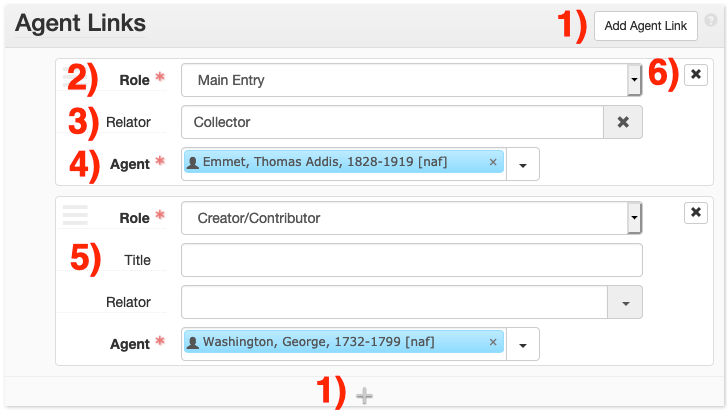727x413 pixels.
Task: Click the person icon in the Washington token
Action: 194,343
